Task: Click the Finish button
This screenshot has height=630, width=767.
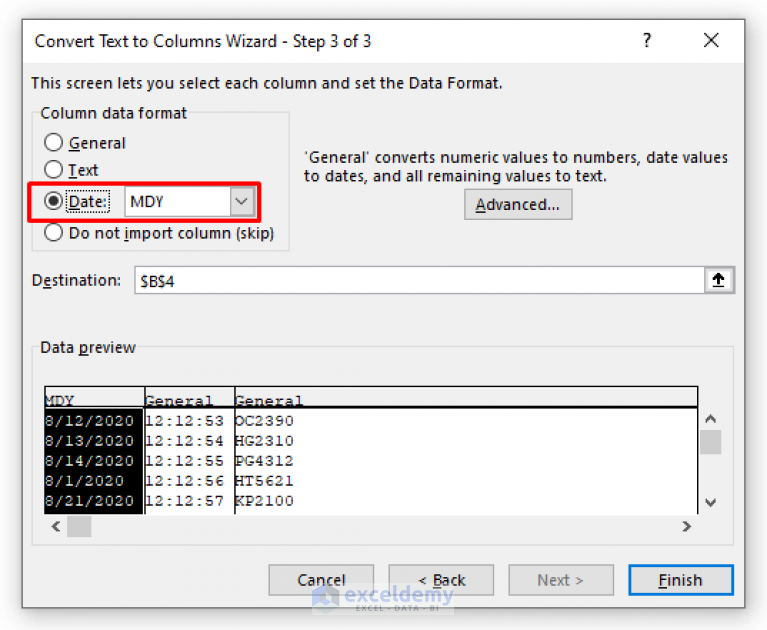Action: 680,580
